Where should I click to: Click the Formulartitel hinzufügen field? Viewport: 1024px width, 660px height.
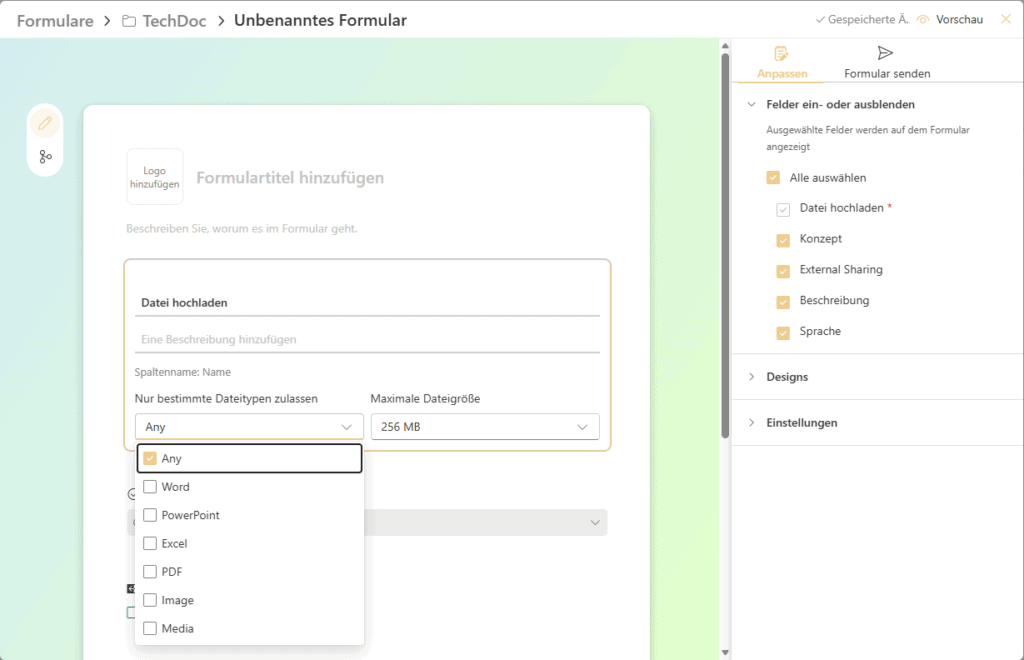point(290,178)
